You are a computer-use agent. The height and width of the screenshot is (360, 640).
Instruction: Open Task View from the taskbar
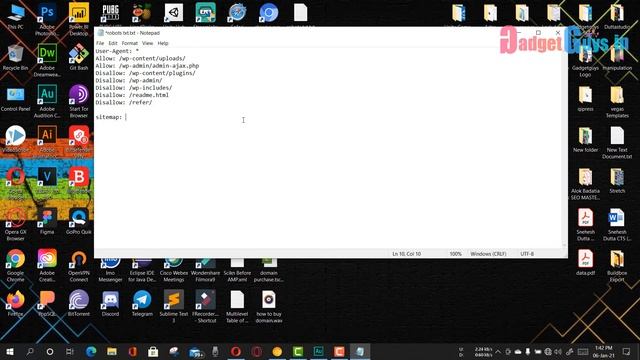[70, 351]
